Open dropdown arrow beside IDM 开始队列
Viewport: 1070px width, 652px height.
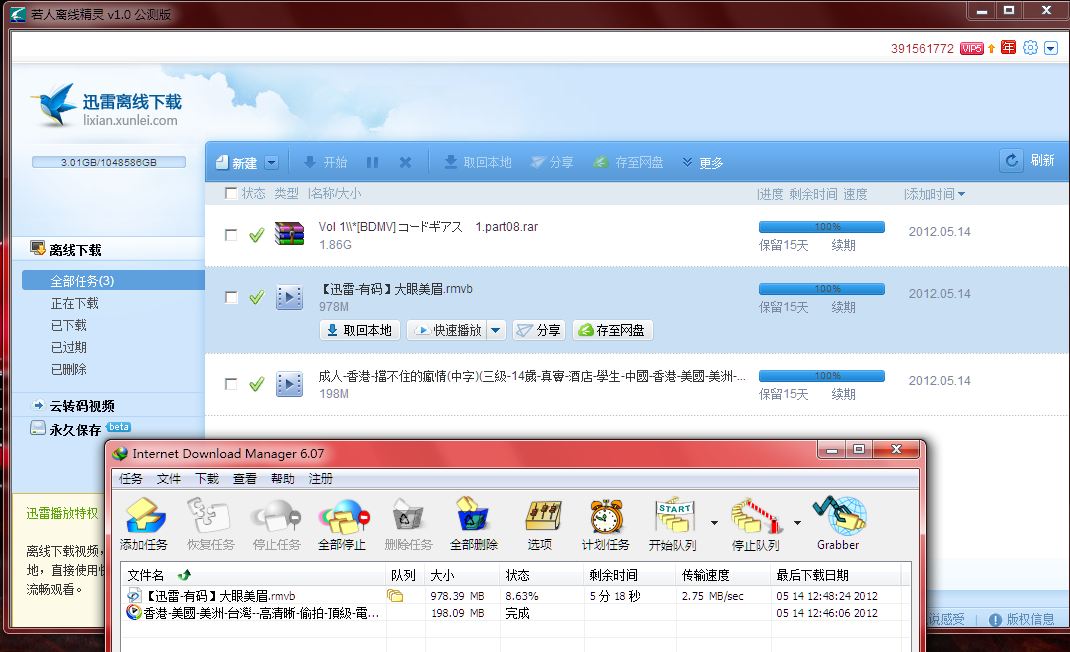(x=714, y=523)
